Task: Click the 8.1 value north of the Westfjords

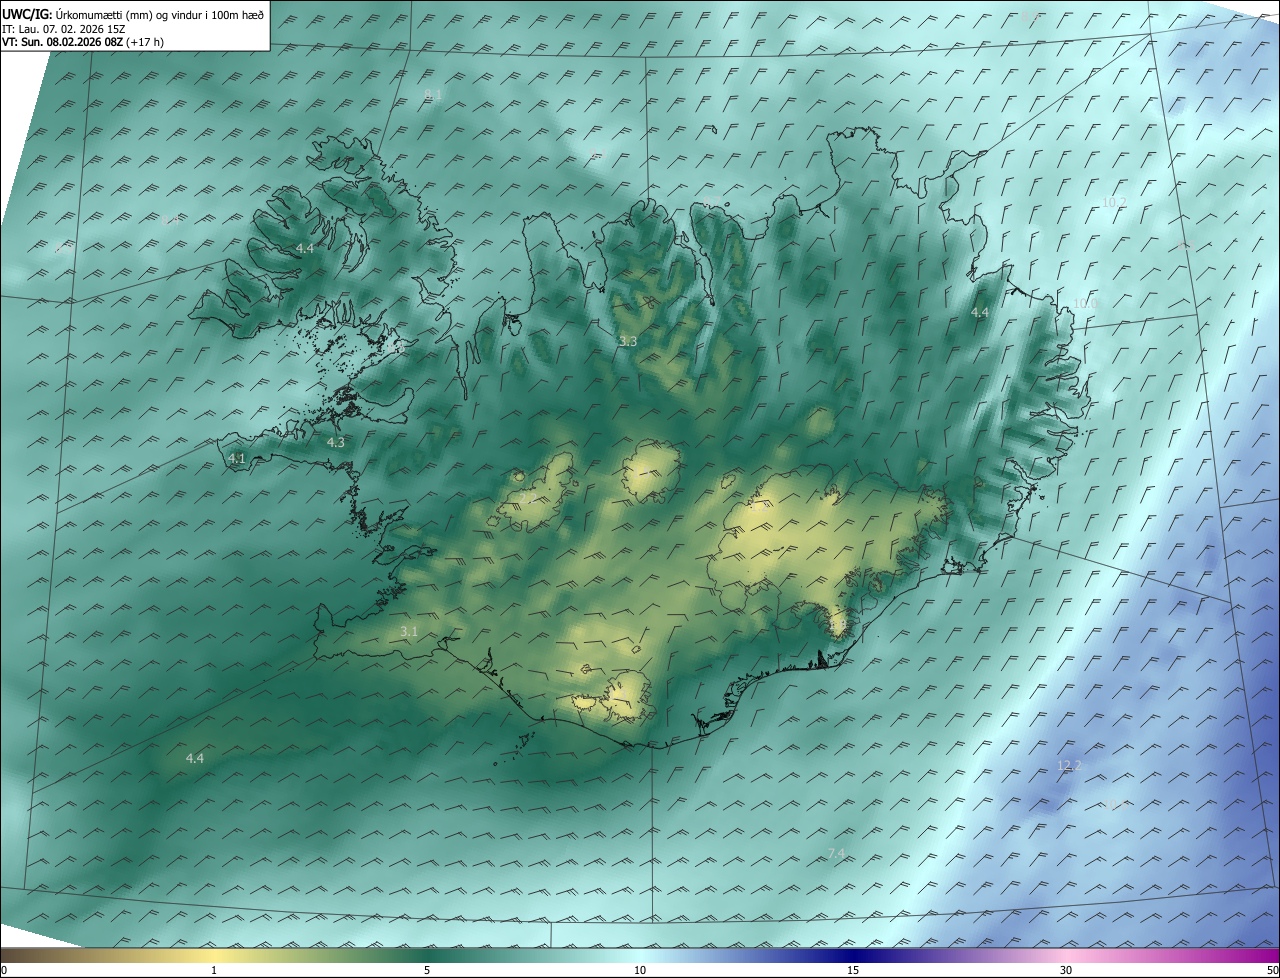Action: coord(433,95)
